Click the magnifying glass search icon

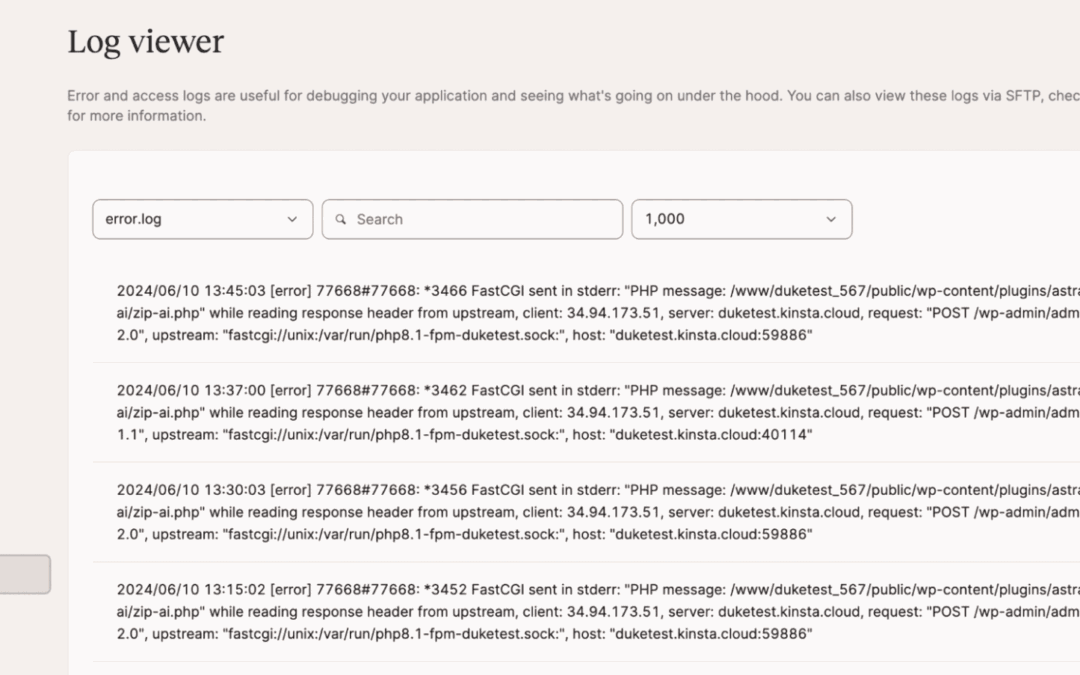(343, 219)
